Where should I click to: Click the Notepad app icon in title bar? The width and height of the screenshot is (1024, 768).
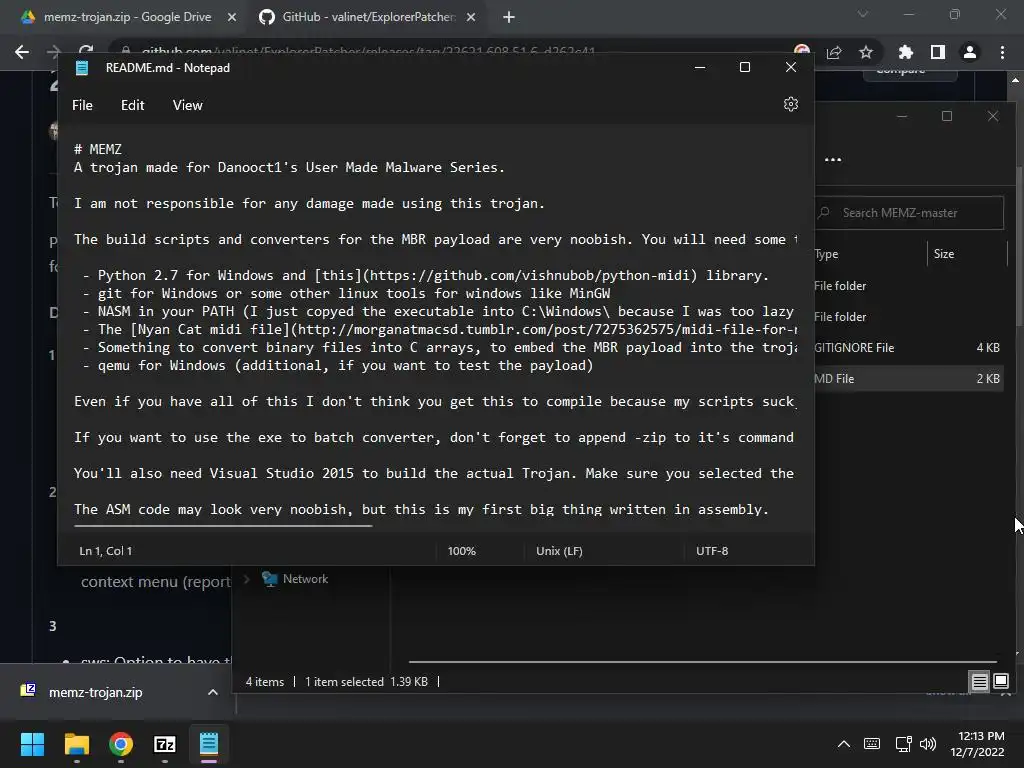[82, 68]
